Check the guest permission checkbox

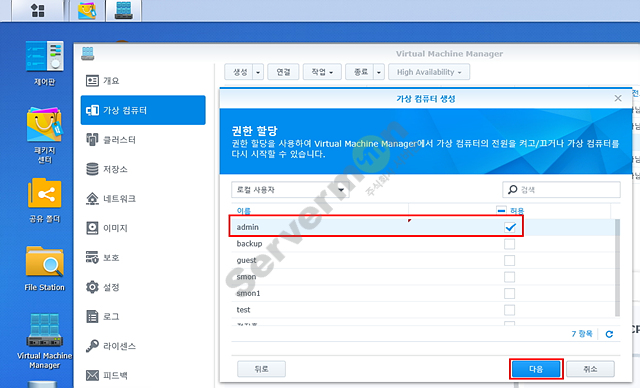[509, 260]
